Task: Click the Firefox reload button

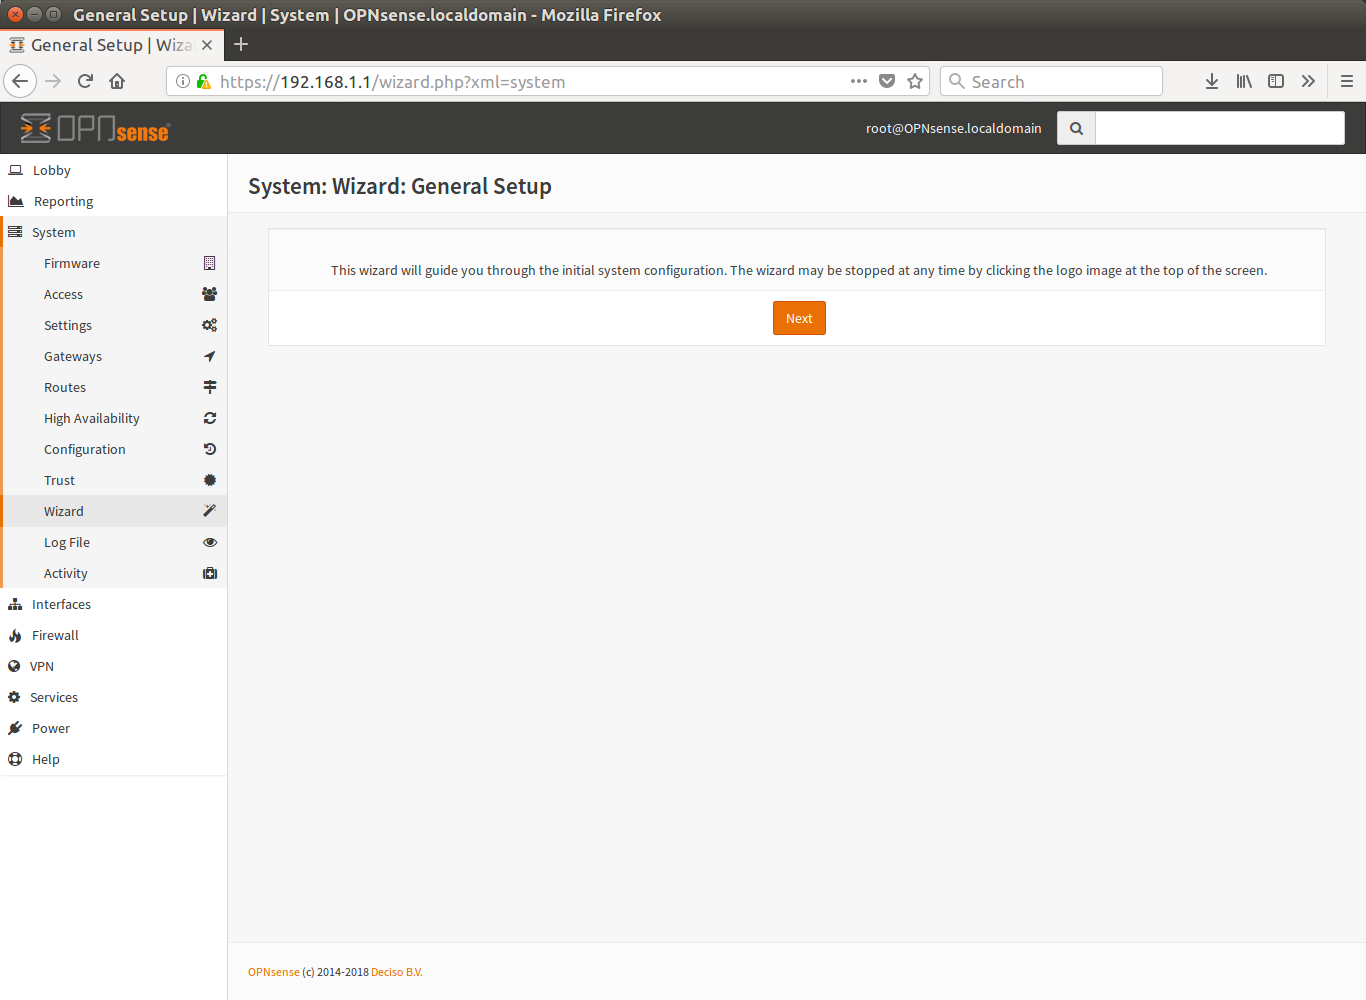Action: (85, 82)
